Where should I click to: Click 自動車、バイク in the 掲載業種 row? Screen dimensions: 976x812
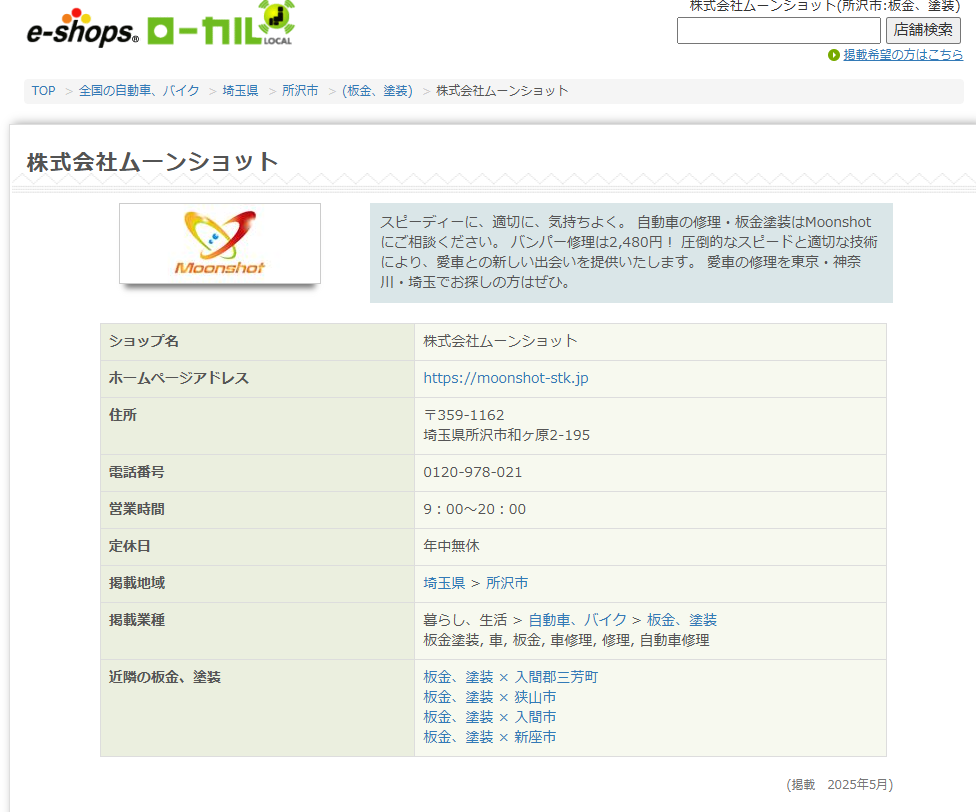tap(577, 620)
